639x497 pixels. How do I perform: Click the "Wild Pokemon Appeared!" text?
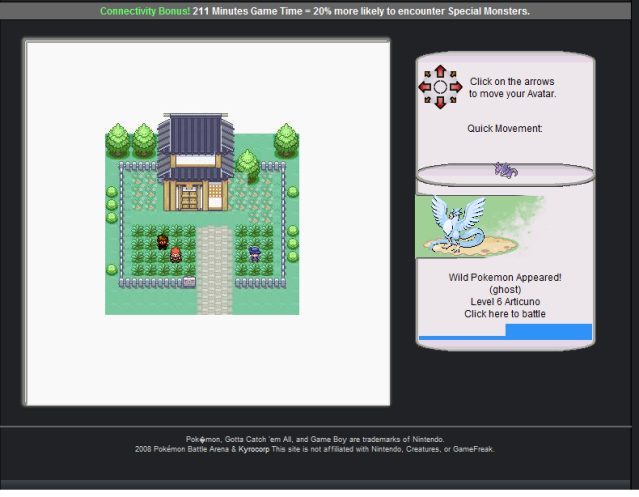pos(505,277)
